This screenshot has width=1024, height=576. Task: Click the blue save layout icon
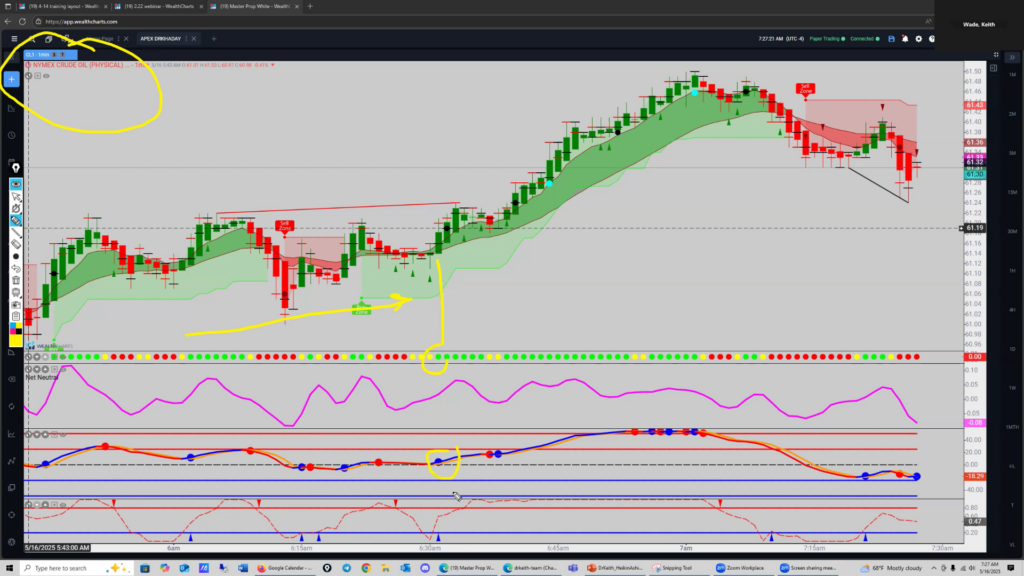pyautogui.click(x=891, y=39)
